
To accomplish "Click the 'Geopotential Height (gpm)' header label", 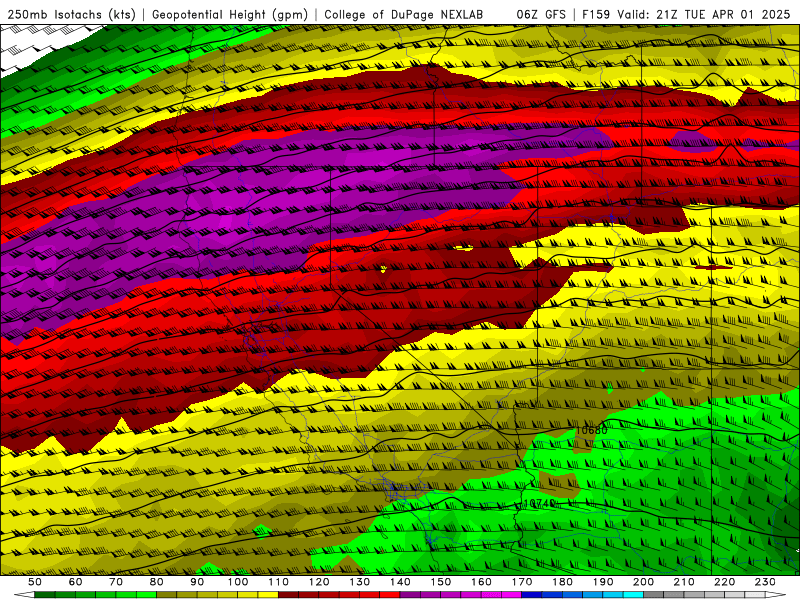I will point(230,15).
